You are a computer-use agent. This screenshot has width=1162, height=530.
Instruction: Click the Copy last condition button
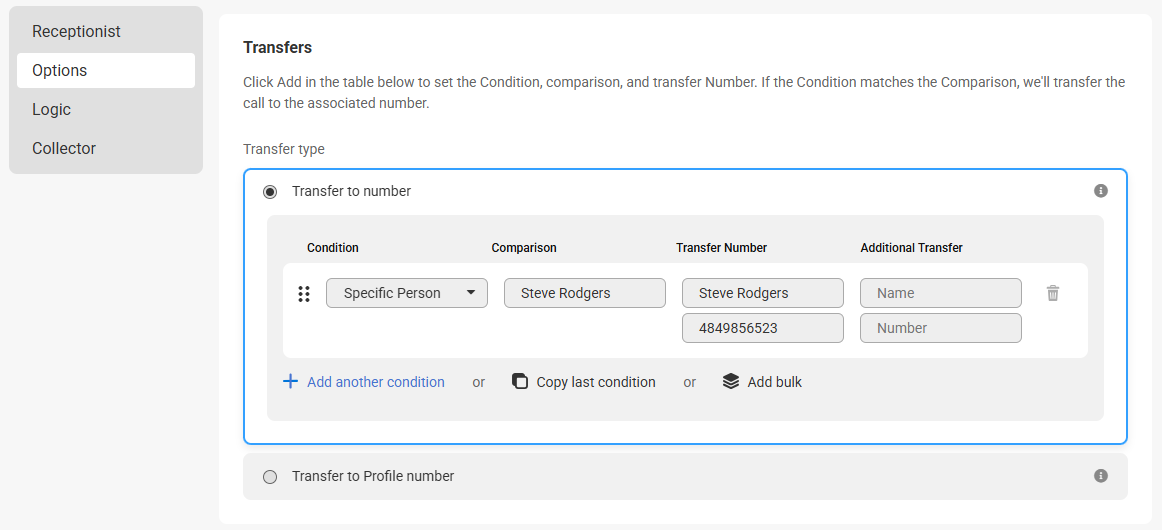coord(584,382)
